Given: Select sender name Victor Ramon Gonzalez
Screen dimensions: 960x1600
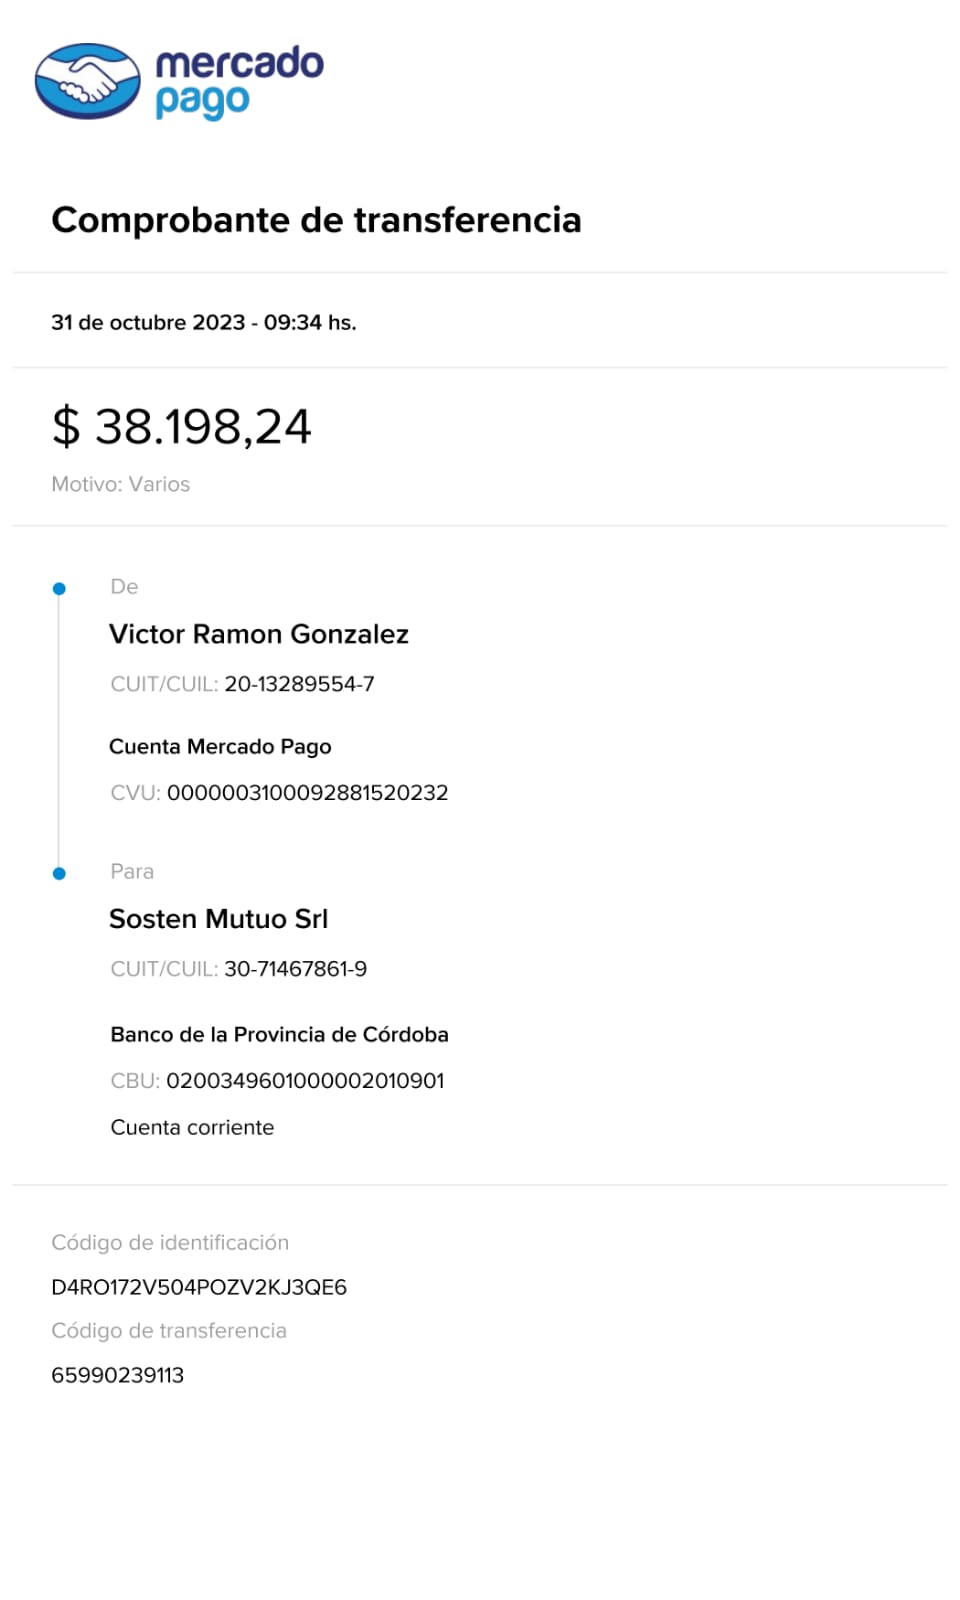Looking at the screenshot, I should 258,634.
